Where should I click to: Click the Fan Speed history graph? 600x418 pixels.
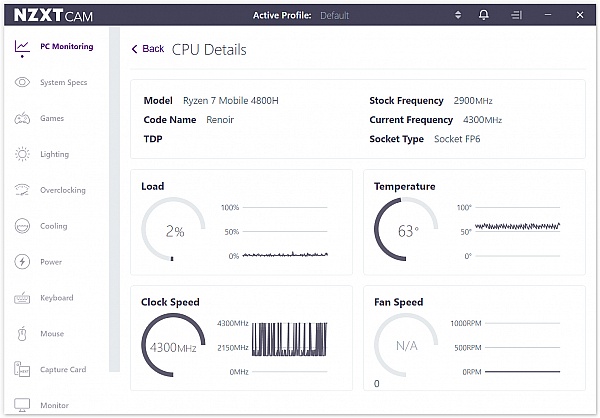522,347
